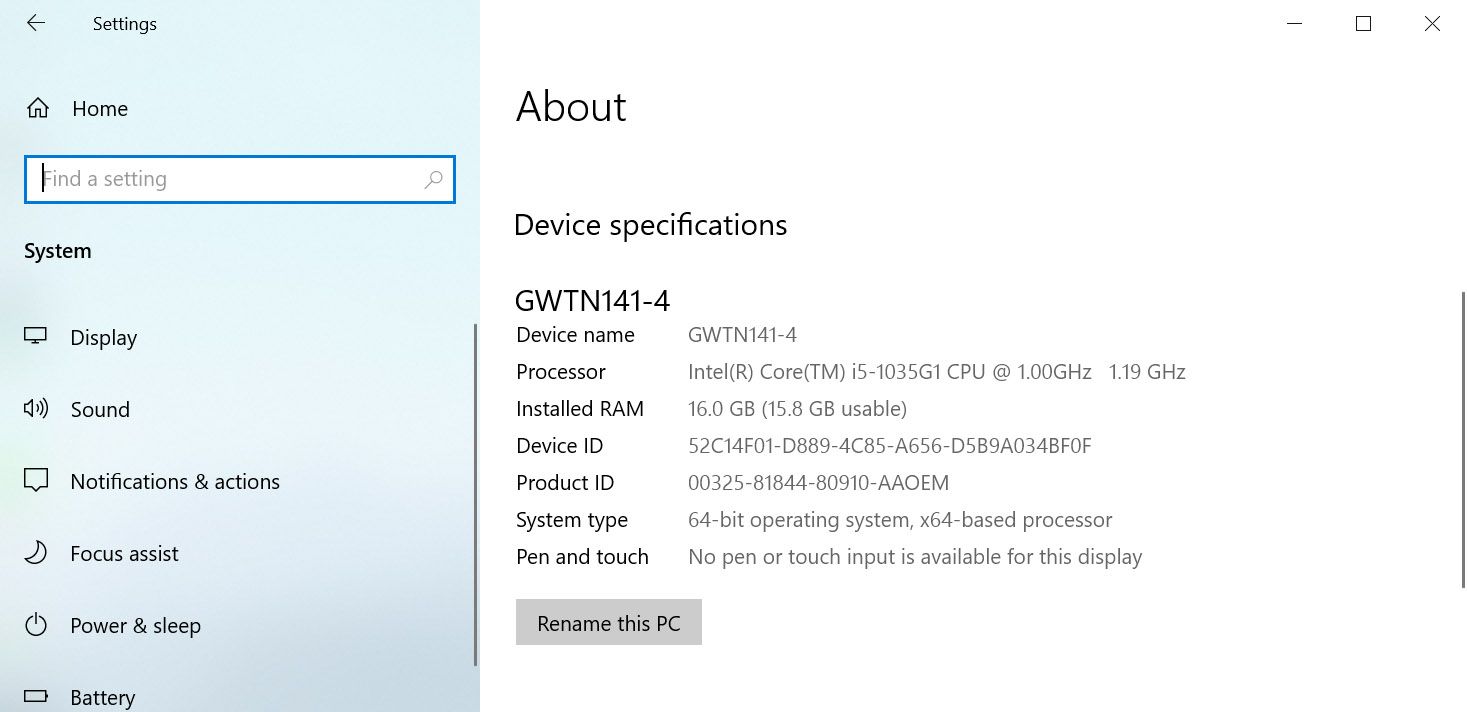Screen dimensions: 1468x712
Task: Open Focus assist settings
Action: tap(124, 554)
